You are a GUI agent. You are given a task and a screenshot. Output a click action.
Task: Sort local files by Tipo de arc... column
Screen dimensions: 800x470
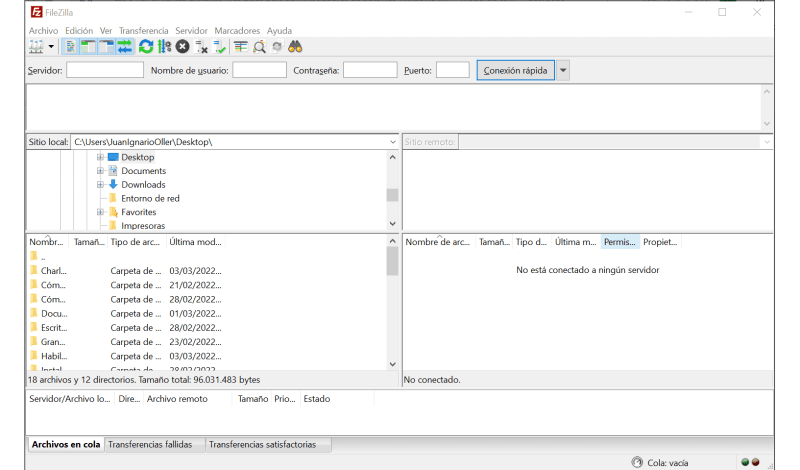tap(135, 242)
